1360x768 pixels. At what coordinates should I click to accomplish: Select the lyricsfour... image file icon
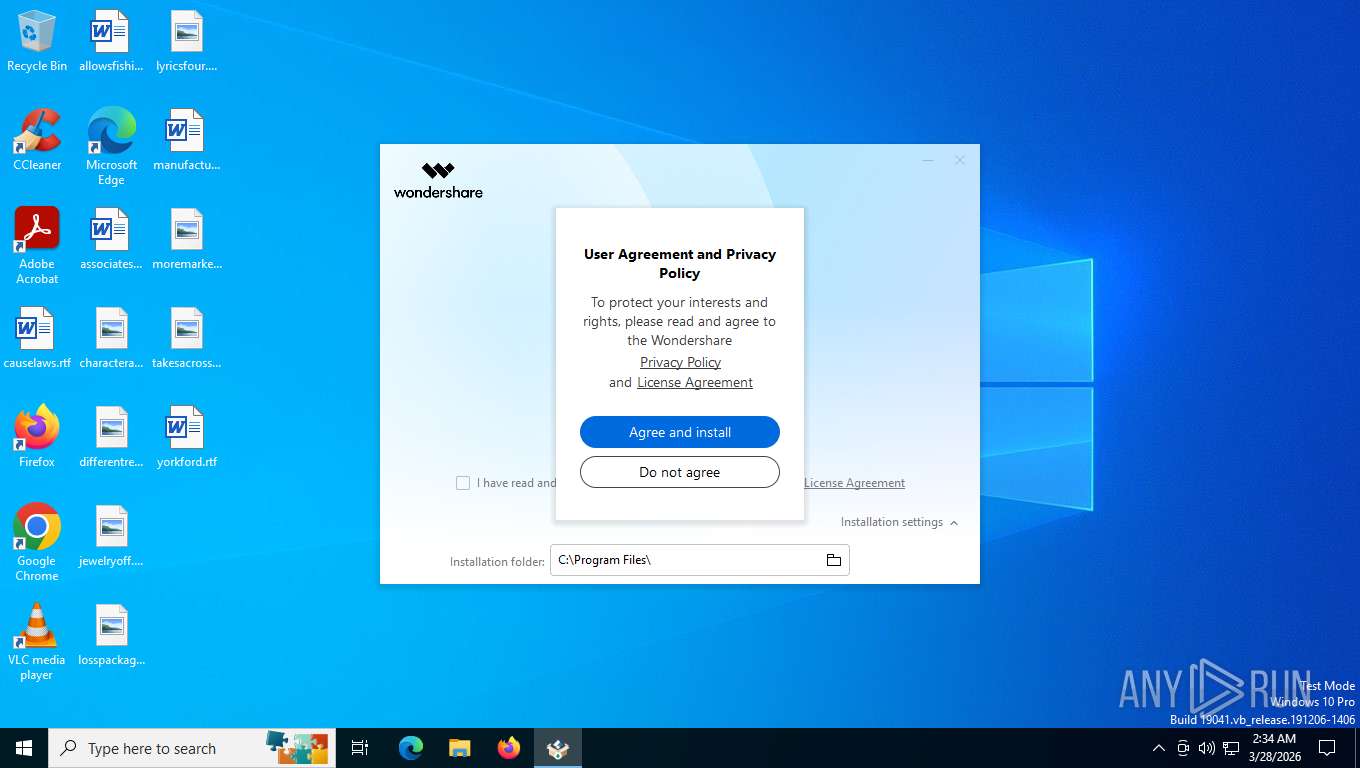pos(186,41)
